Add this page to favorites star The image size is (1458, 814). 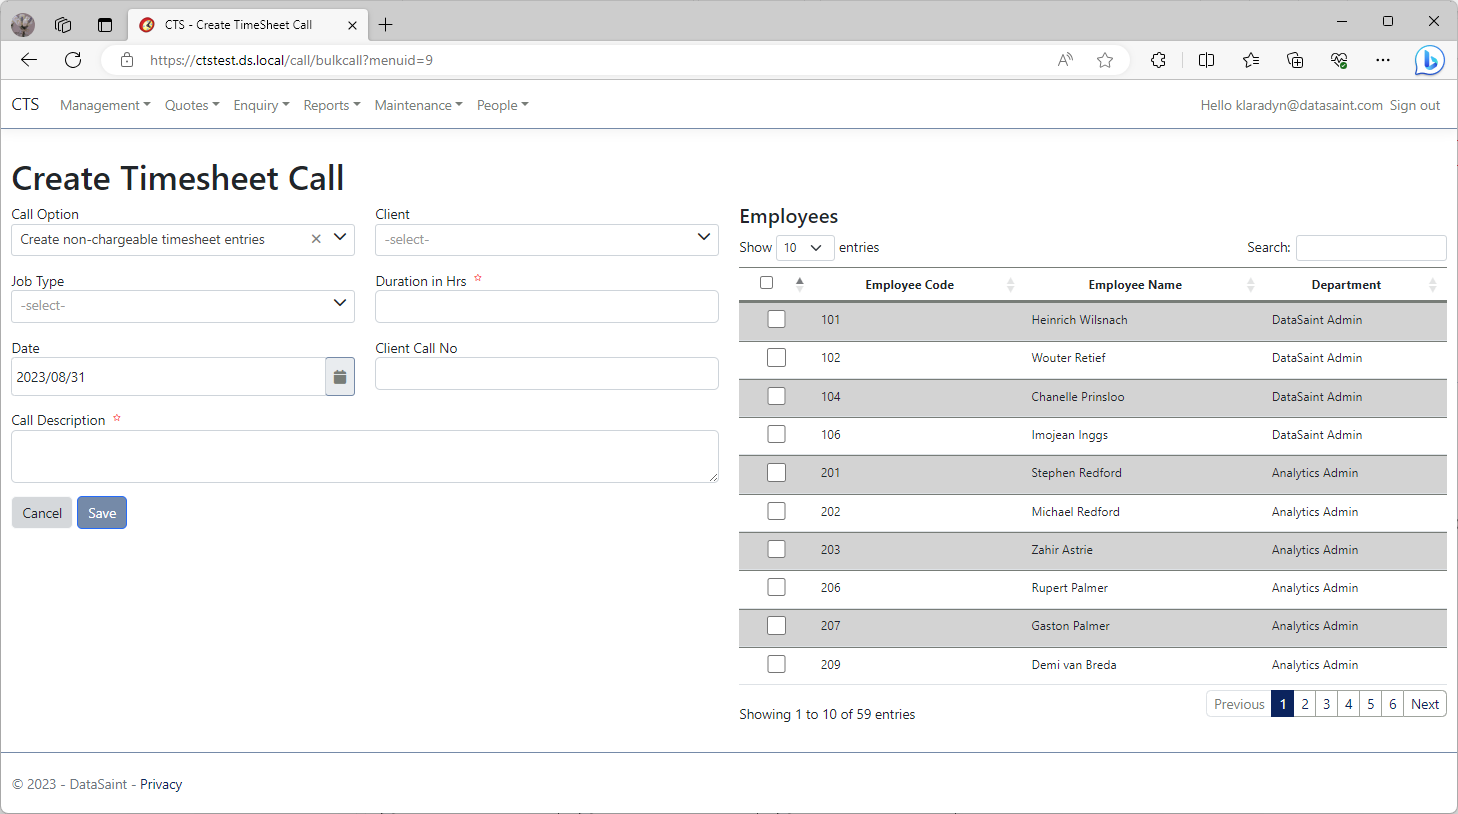click(x=1105, y=60)
